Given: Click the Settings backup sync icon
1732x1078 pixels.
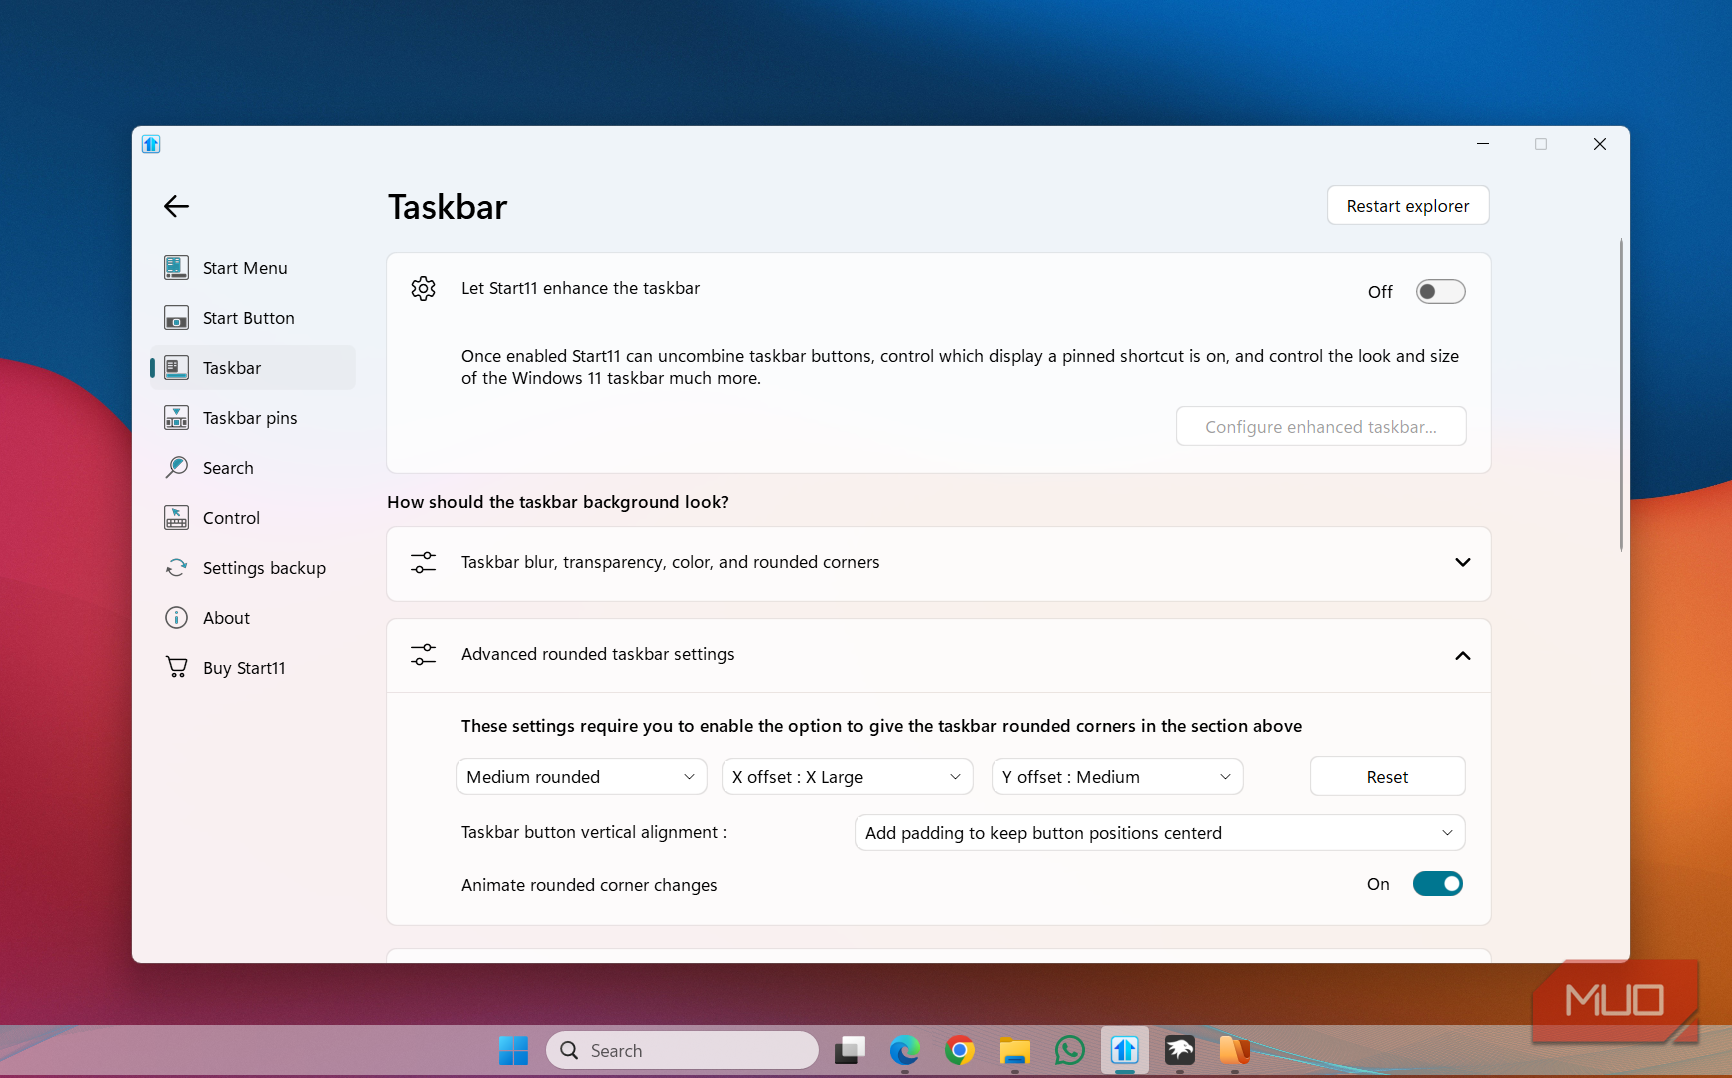Looking at the screenshot, I should (176, 567).
